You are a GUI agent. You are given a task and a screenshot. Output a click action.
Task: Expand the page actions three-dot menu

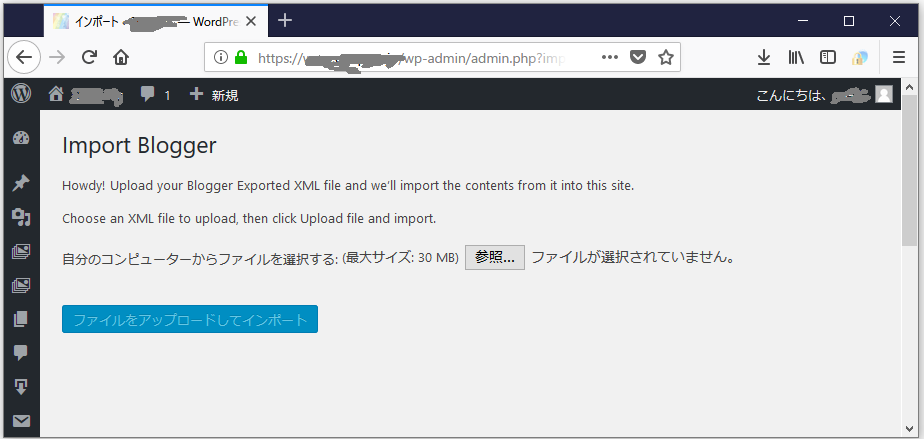click(610, 58)
